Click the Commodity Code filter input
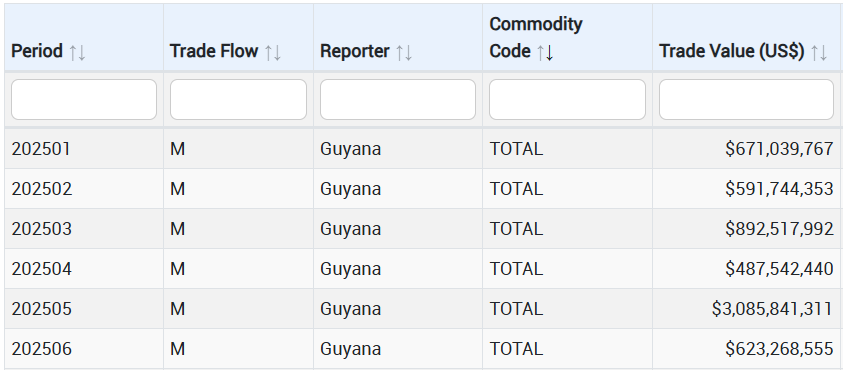This screenshot has width=843, height=370. pyautogui.click(x=567, y=99)
